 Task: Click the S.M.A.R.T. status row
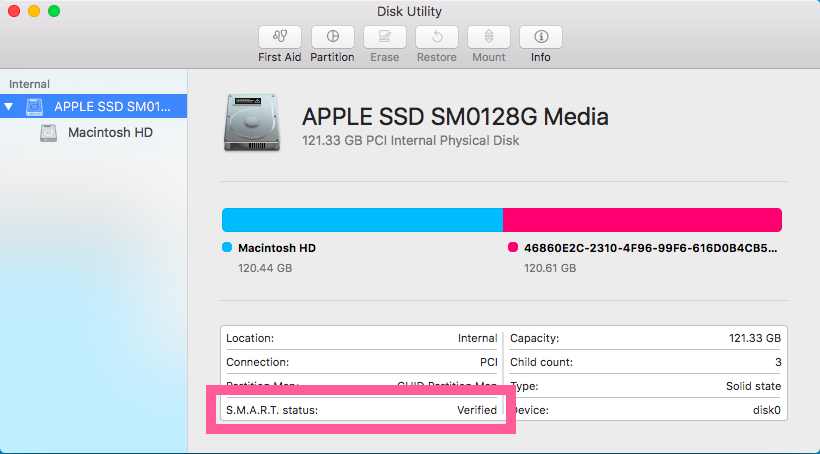pyautogui.click(x=361, y=410)
